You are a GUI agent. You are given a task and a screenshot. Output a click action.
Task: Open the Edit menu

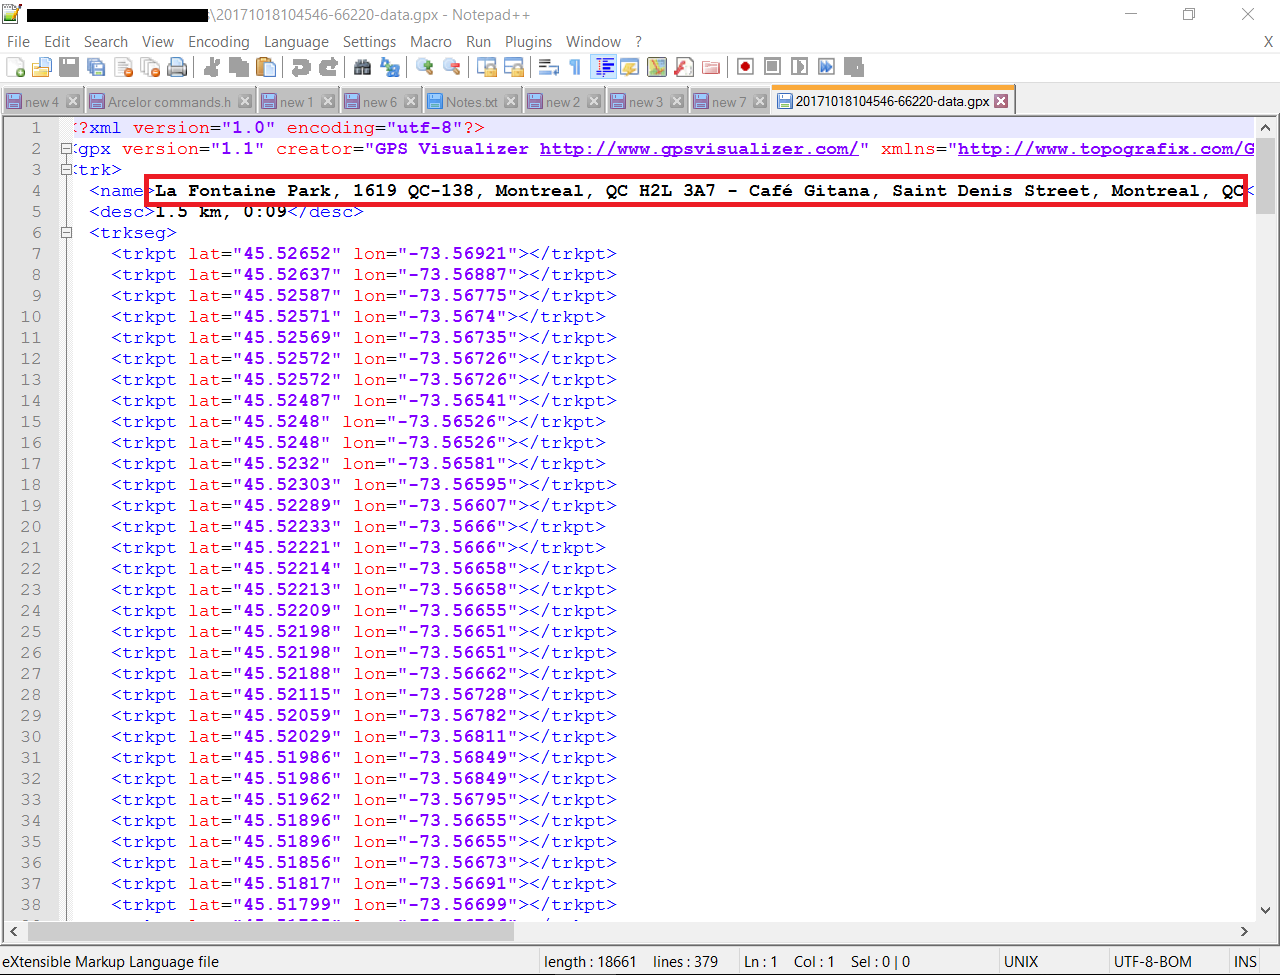click(x=57, y=42)
